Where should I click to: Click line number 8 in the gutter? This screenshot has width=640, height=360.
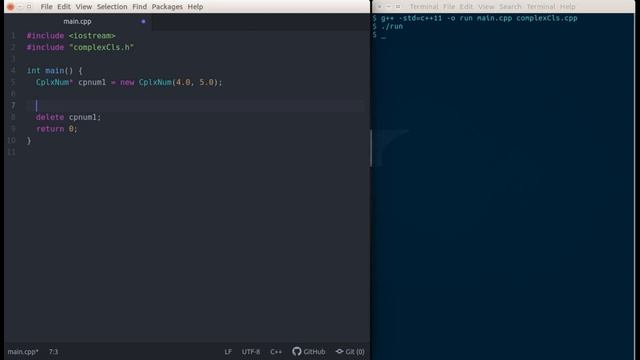click(x=13, y=117)
